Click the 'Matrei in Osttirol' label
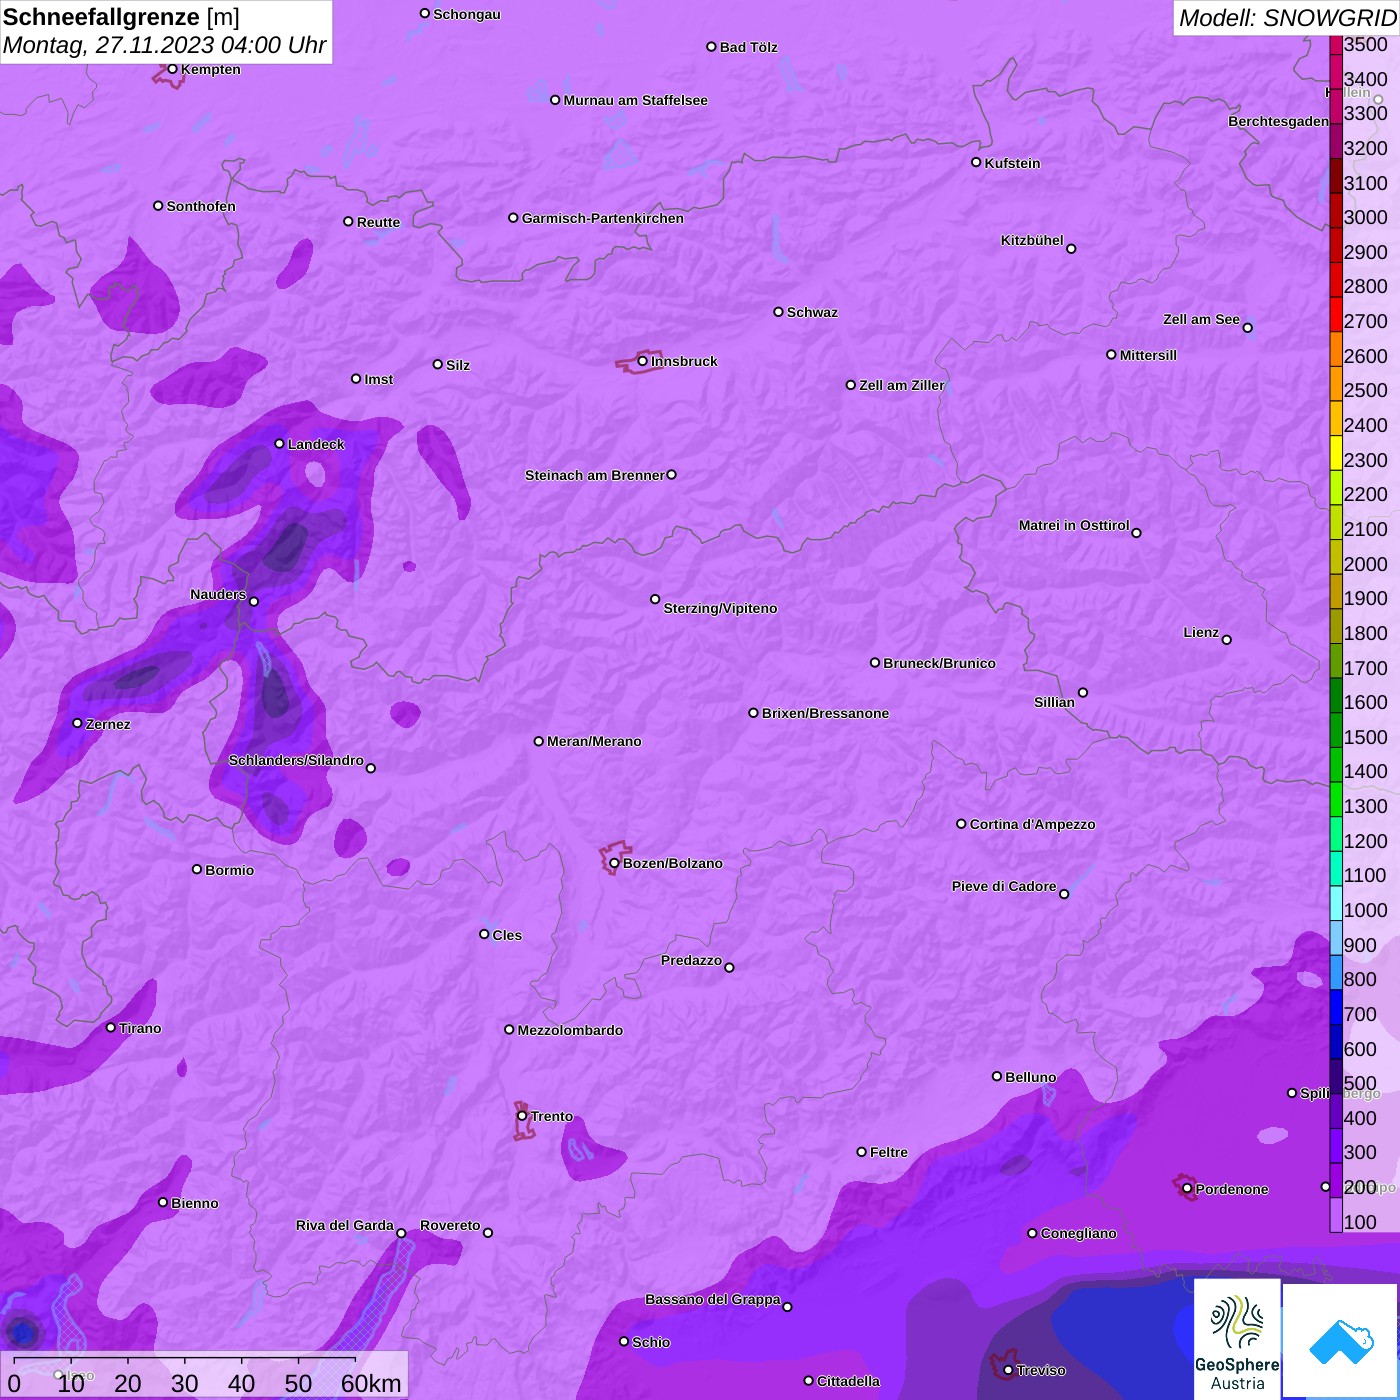The width and height of the screenshot is (1400, 1400). [1074, 525]
